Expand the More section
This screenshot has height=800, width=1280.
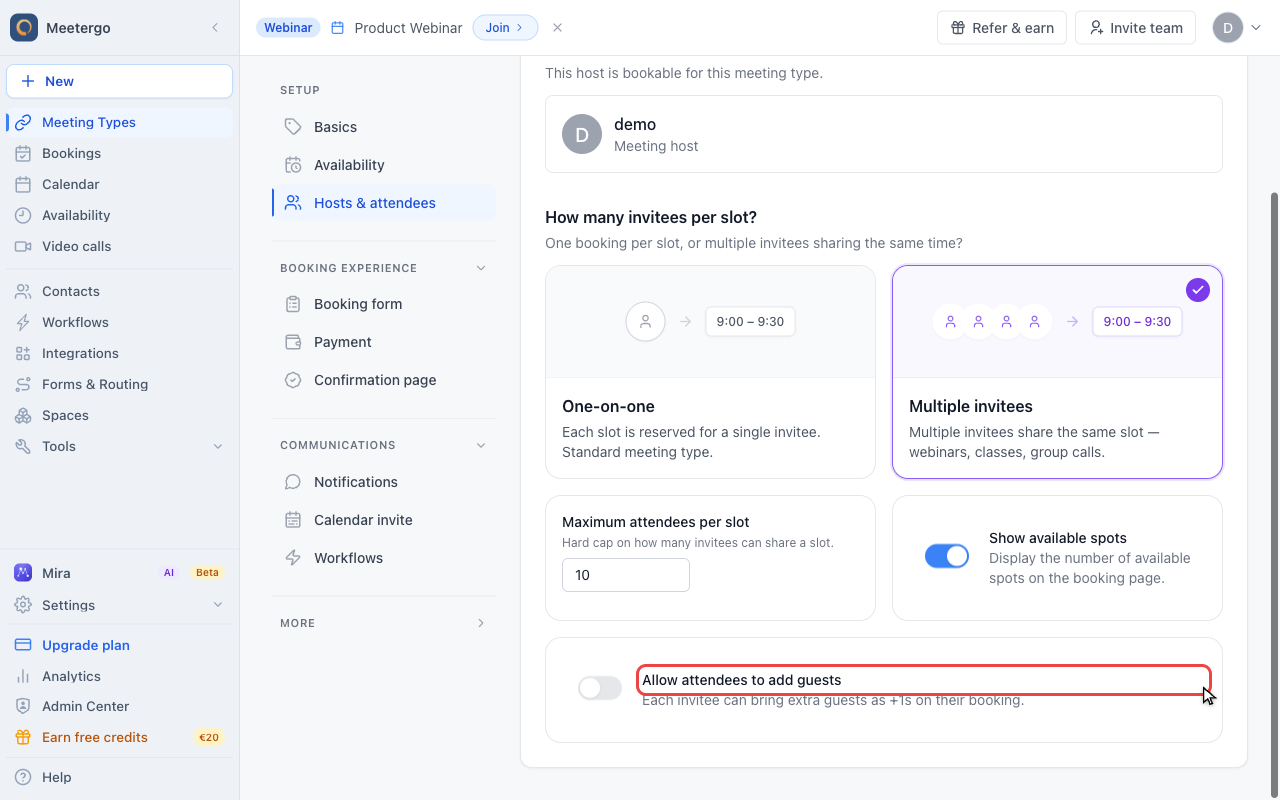click(481, 623)
